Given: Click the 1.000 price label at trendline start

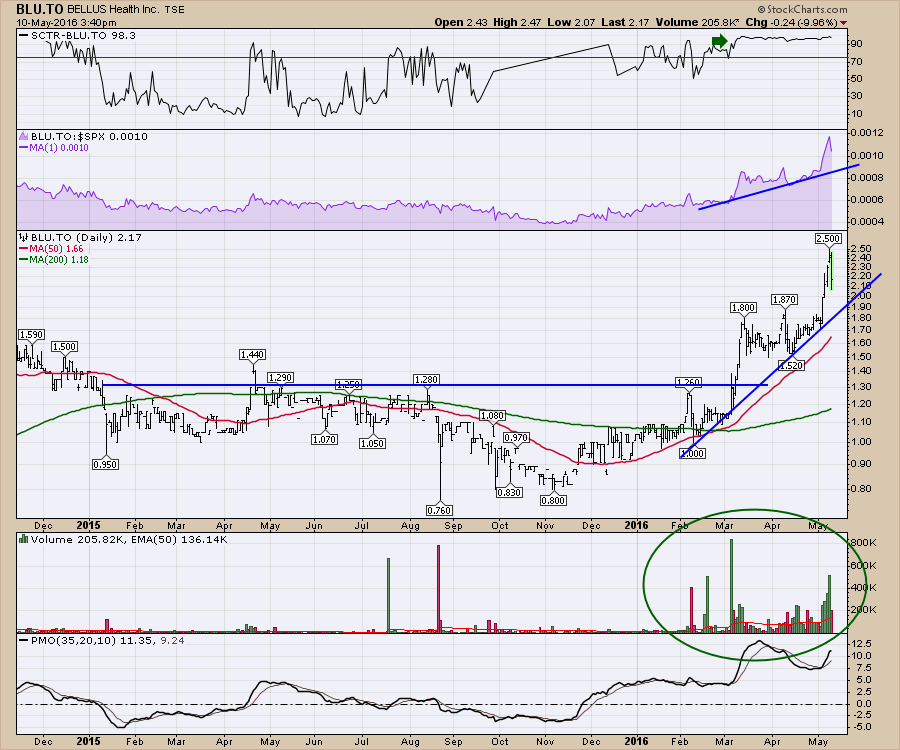Looking at the screenshot, I should 693,453.
